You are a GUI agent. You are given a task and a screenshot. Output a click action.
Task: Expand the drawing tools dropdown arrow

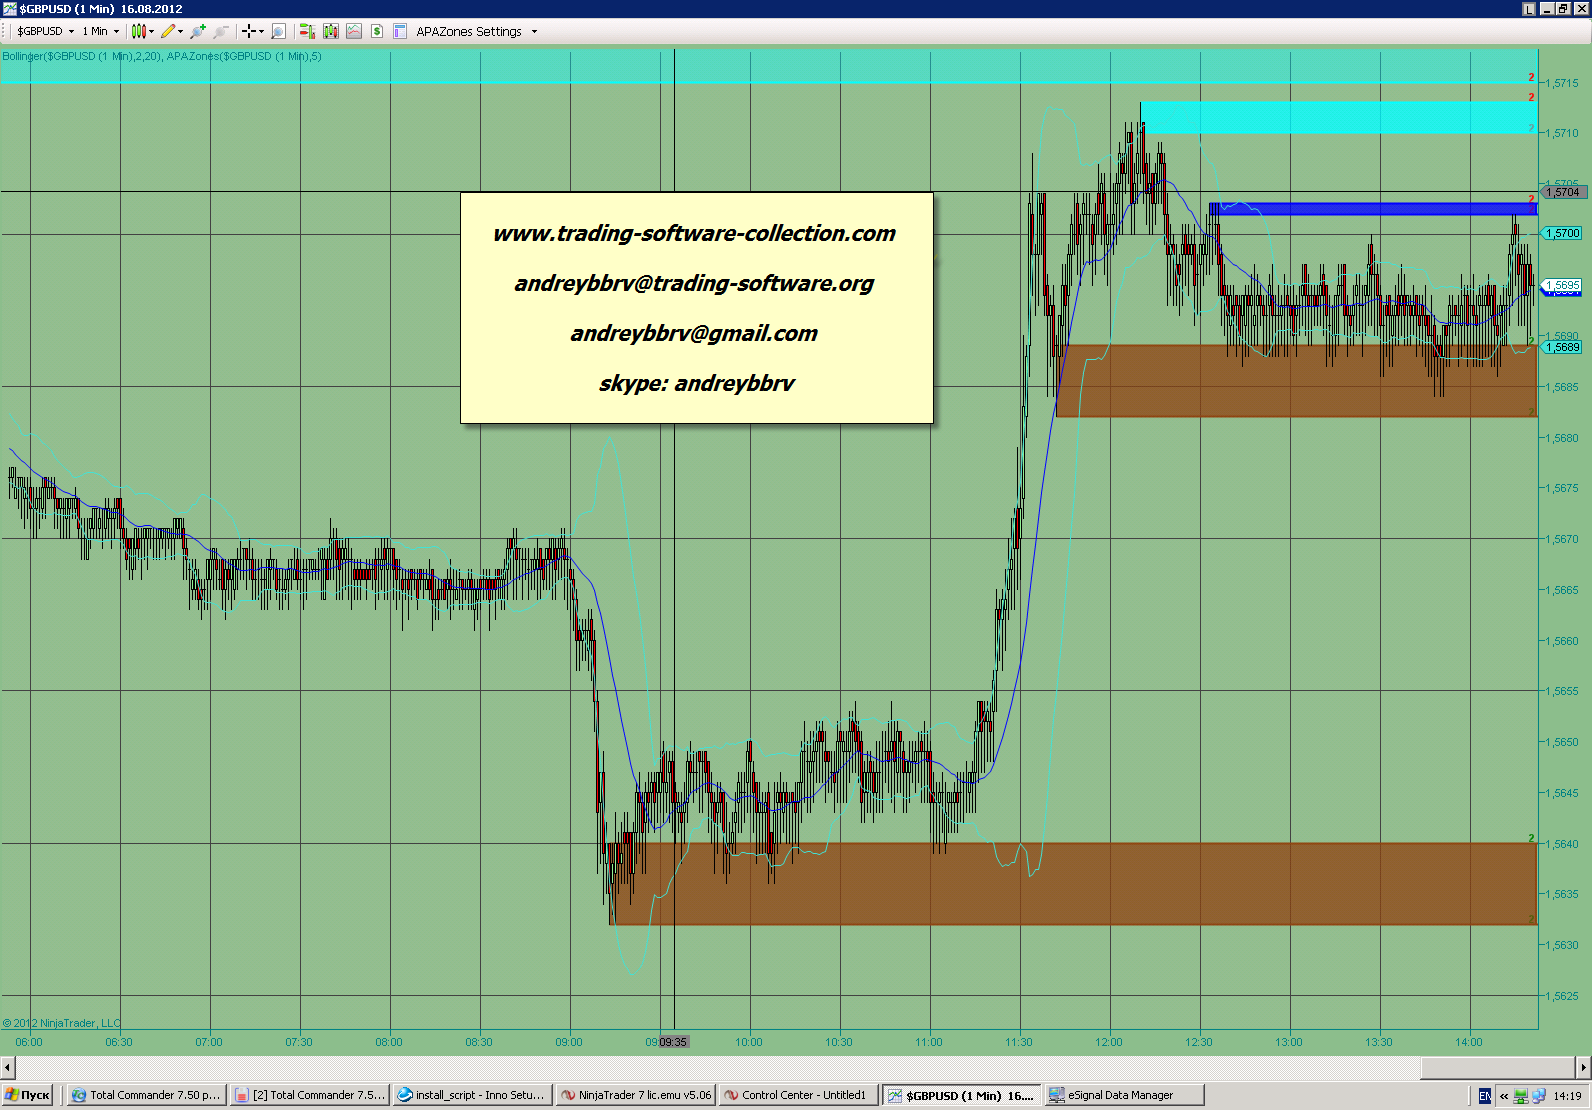click(x=181, y=32)
